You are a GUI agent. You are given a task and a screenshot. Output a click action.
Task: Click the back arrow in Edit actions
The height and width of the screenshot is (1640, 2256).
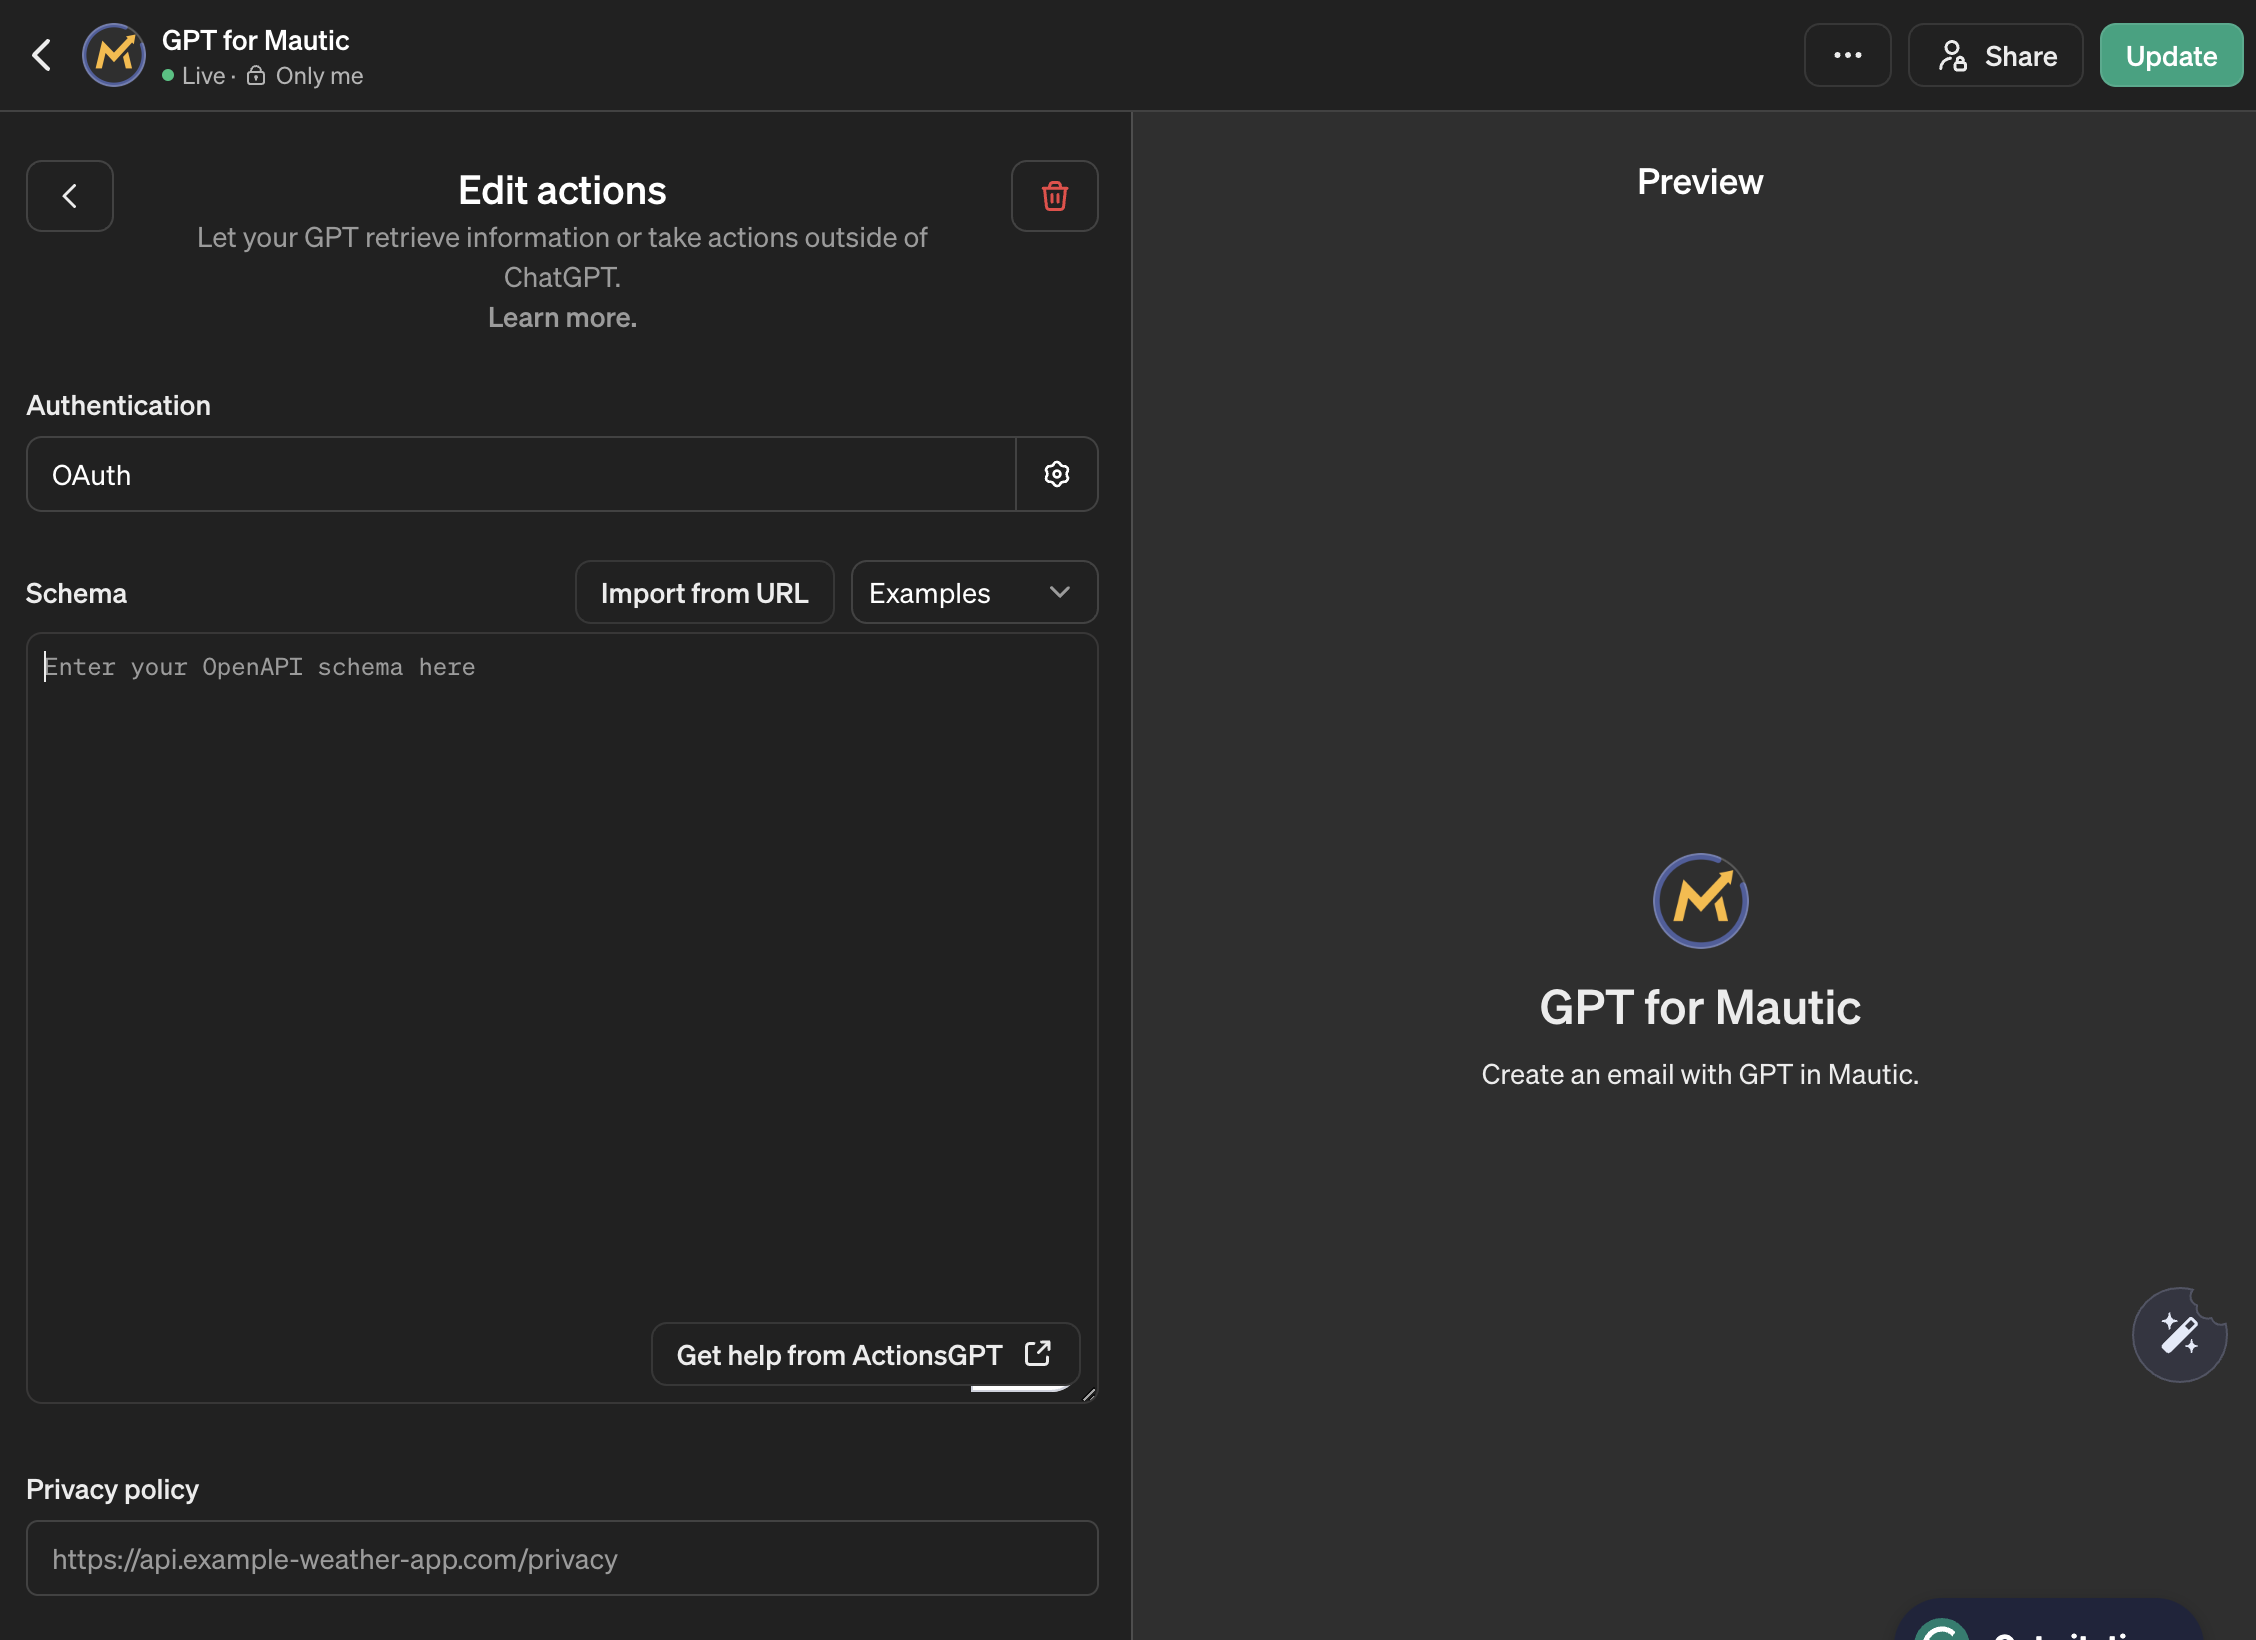(69, 196)
